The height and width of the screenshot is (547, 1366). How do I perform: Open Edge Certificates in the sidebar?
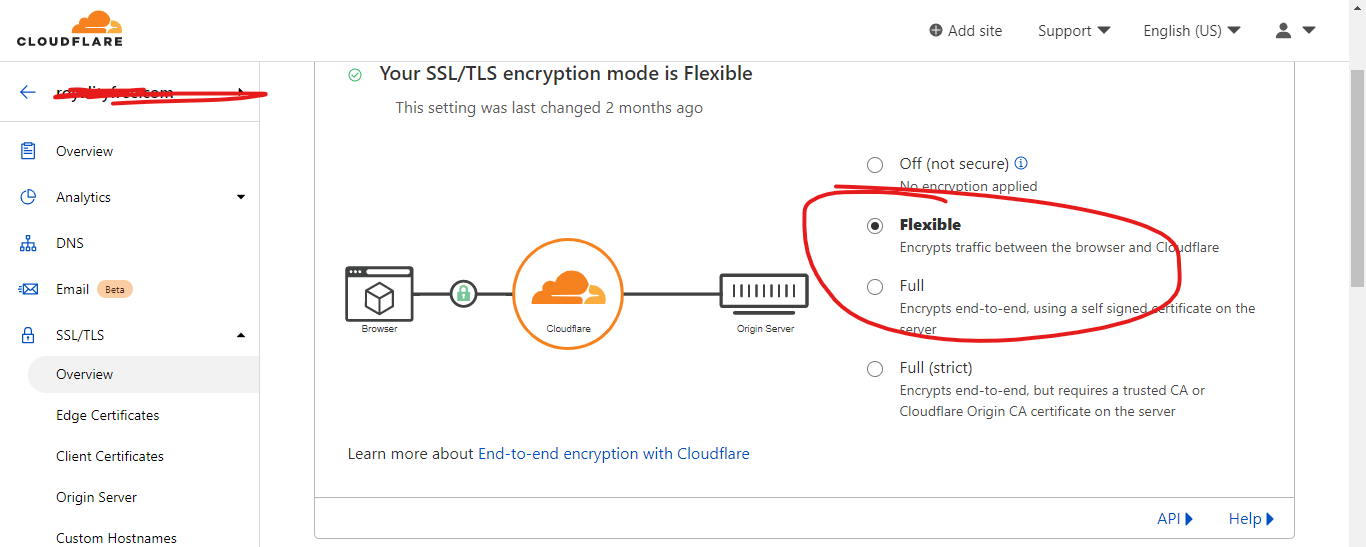tap(108, 415)
